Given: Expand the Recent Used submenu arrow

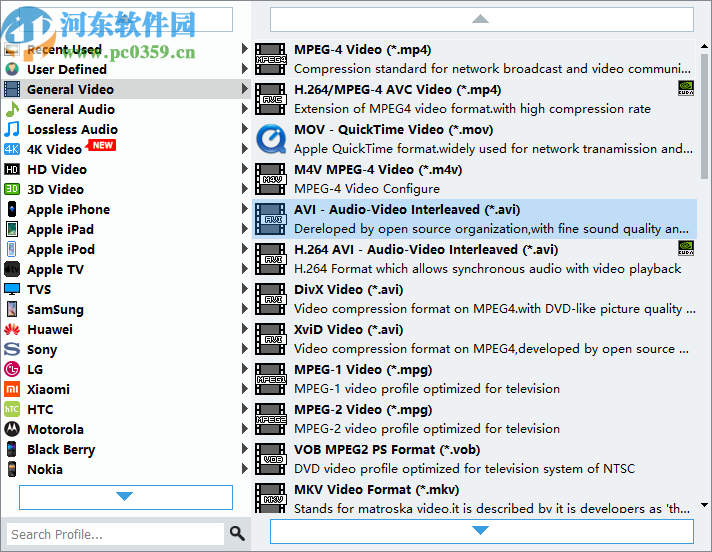Looking at the screenshot, I should pos(244,49).
